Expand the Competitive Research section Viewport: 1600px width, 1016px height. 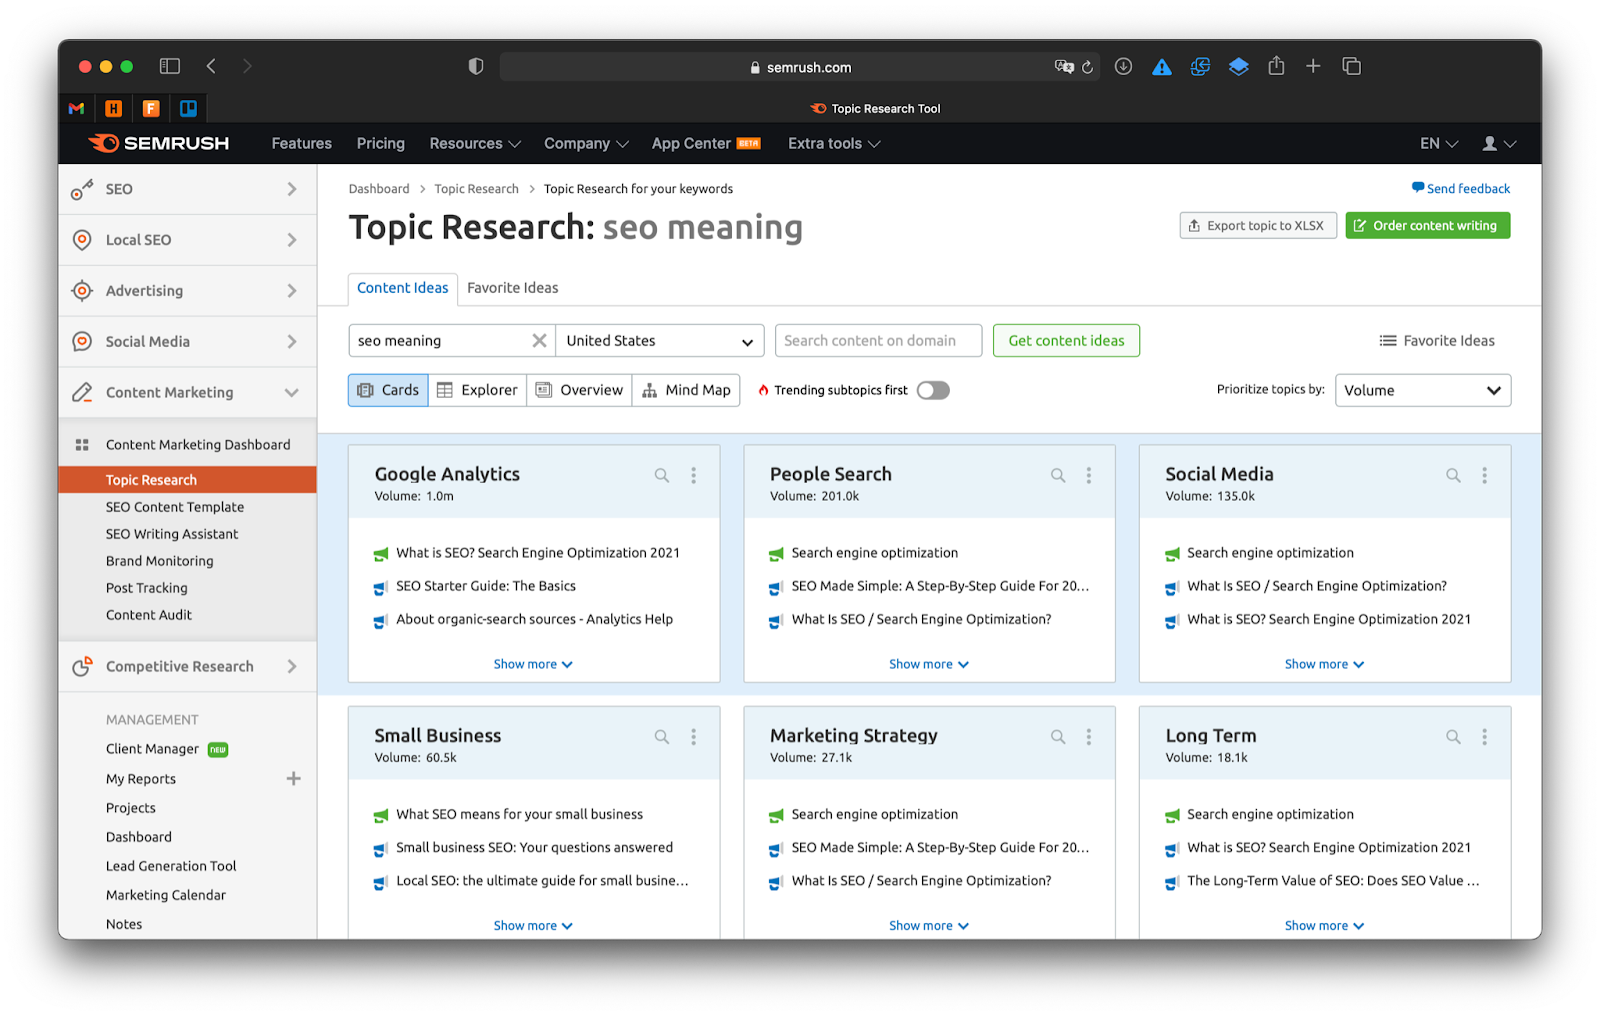tap(188, 666)
